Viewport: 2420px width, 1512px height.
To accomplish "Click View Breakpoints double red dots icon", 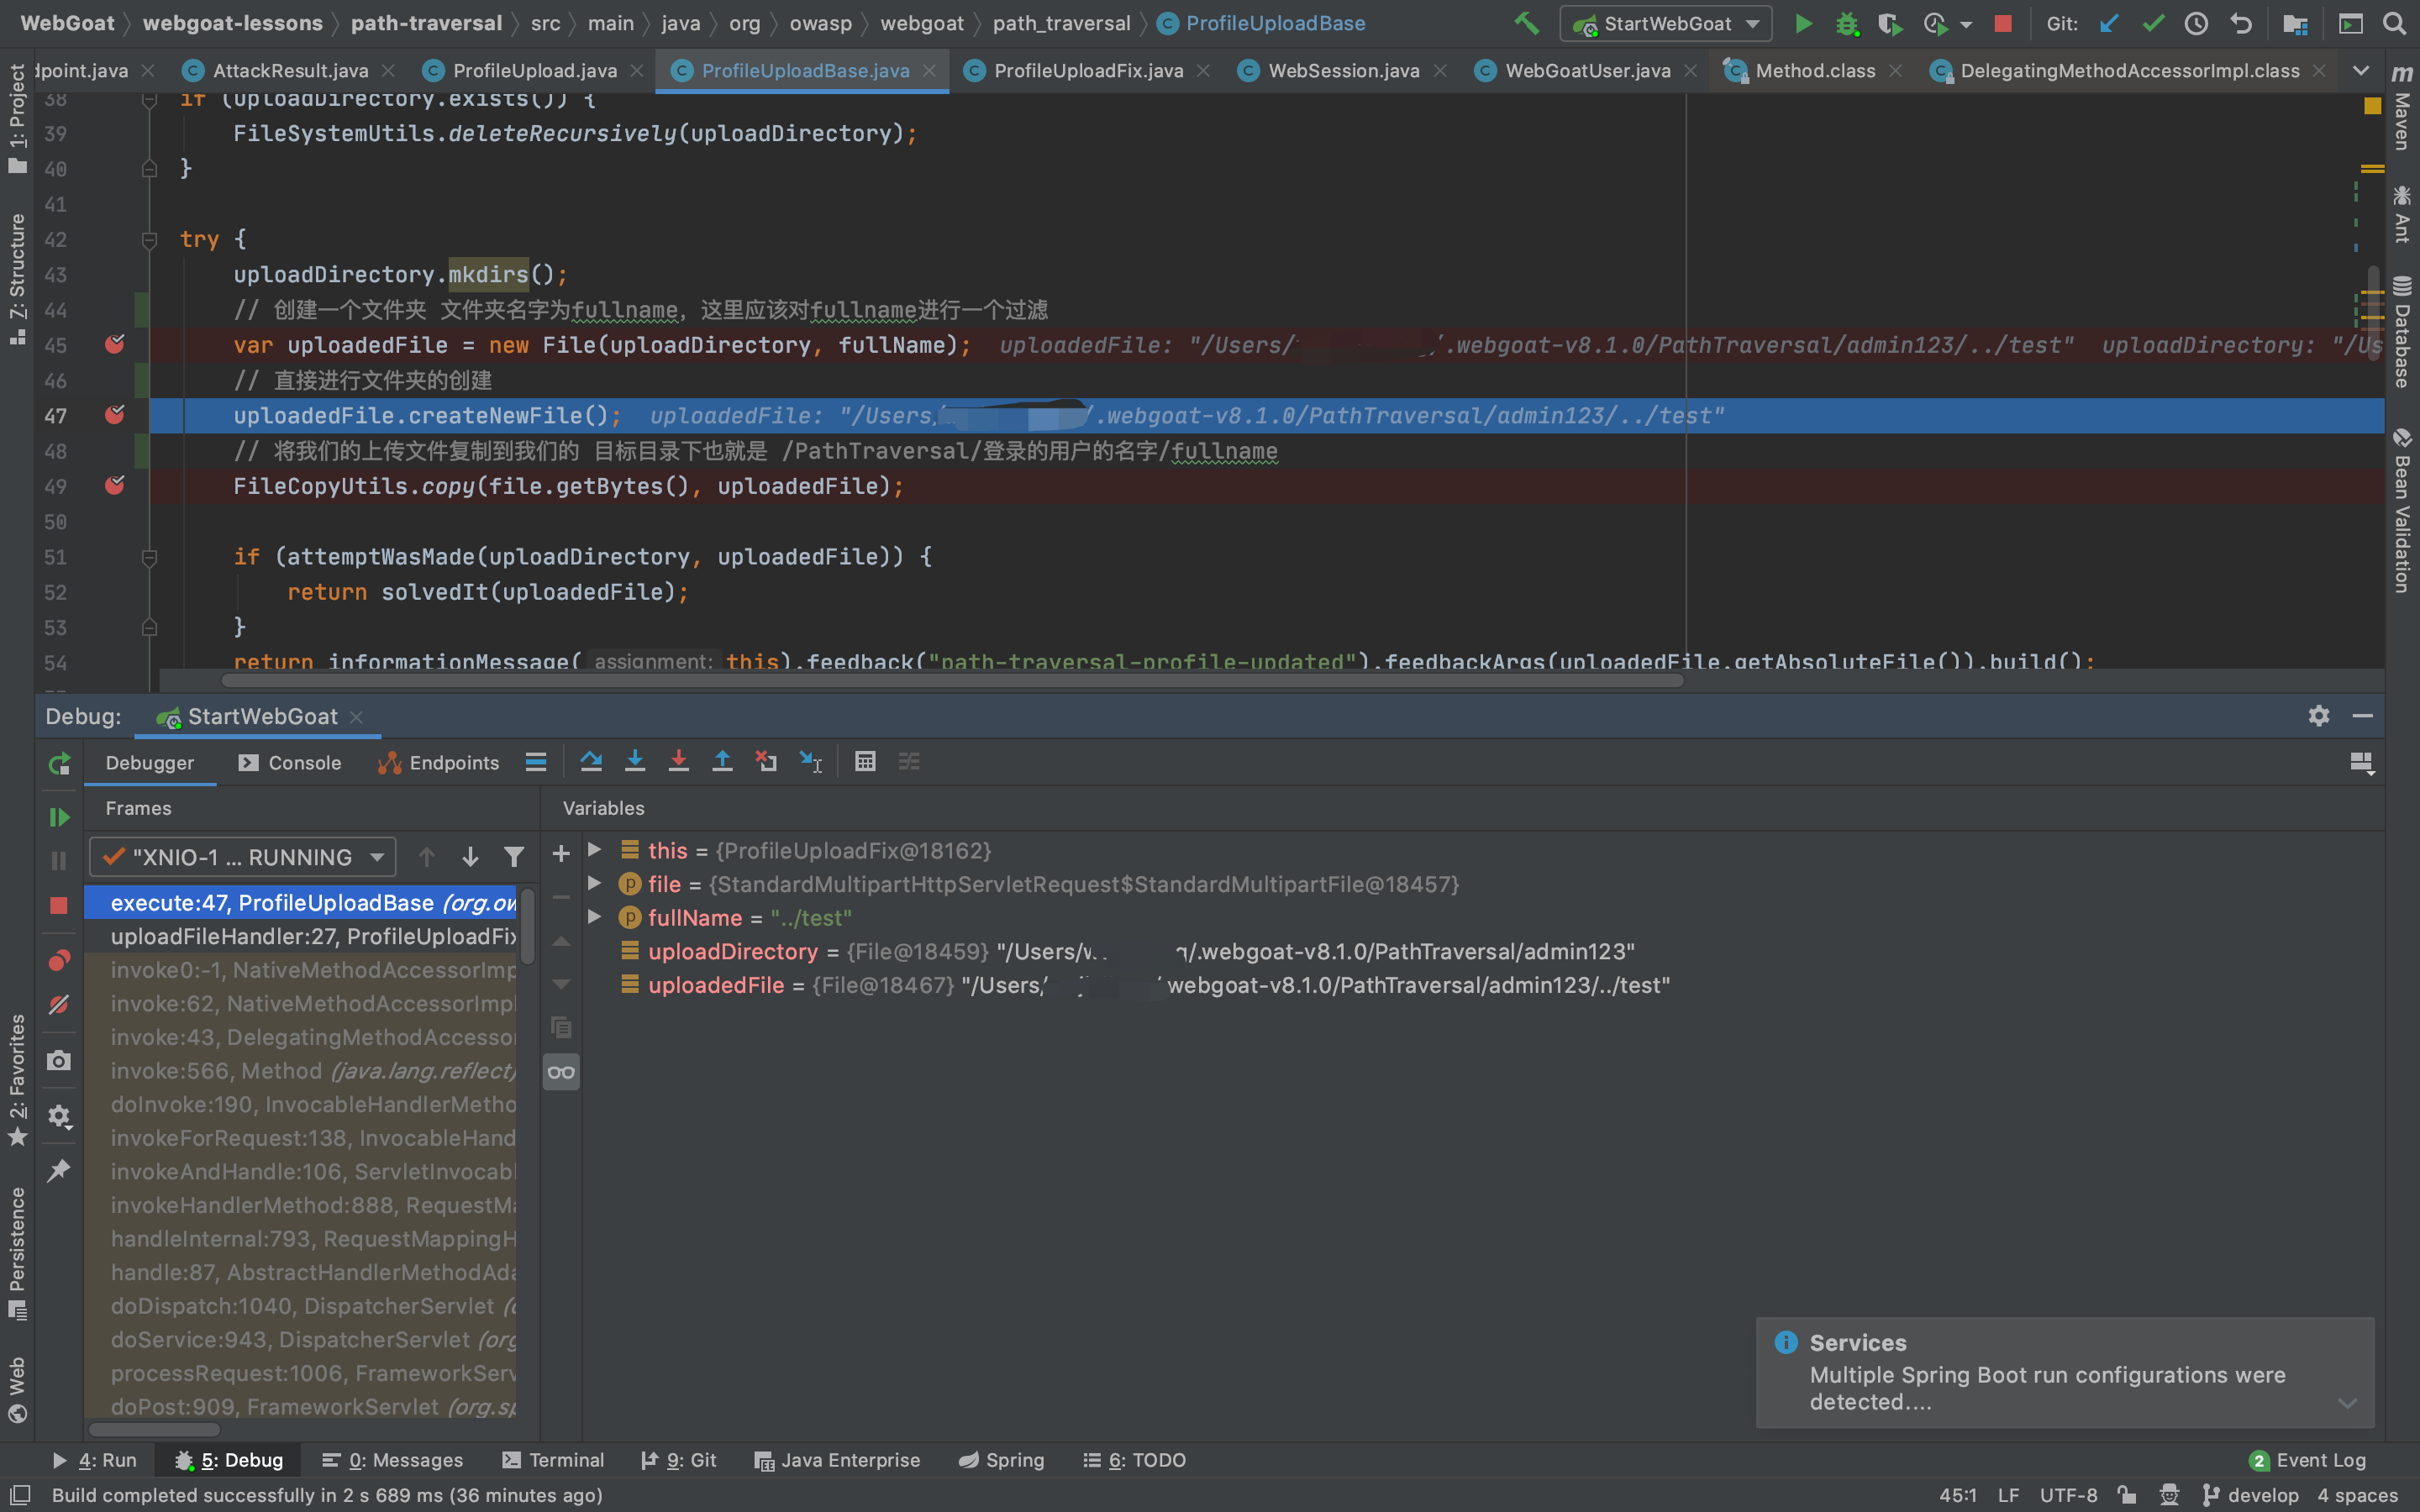I will click(59, 961).
